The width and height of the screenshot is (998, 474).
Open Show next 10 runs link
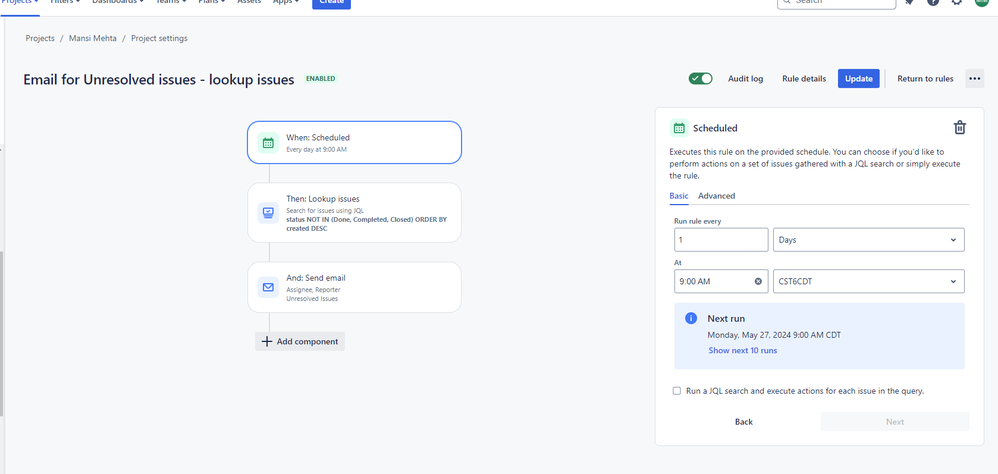point(742,351)
